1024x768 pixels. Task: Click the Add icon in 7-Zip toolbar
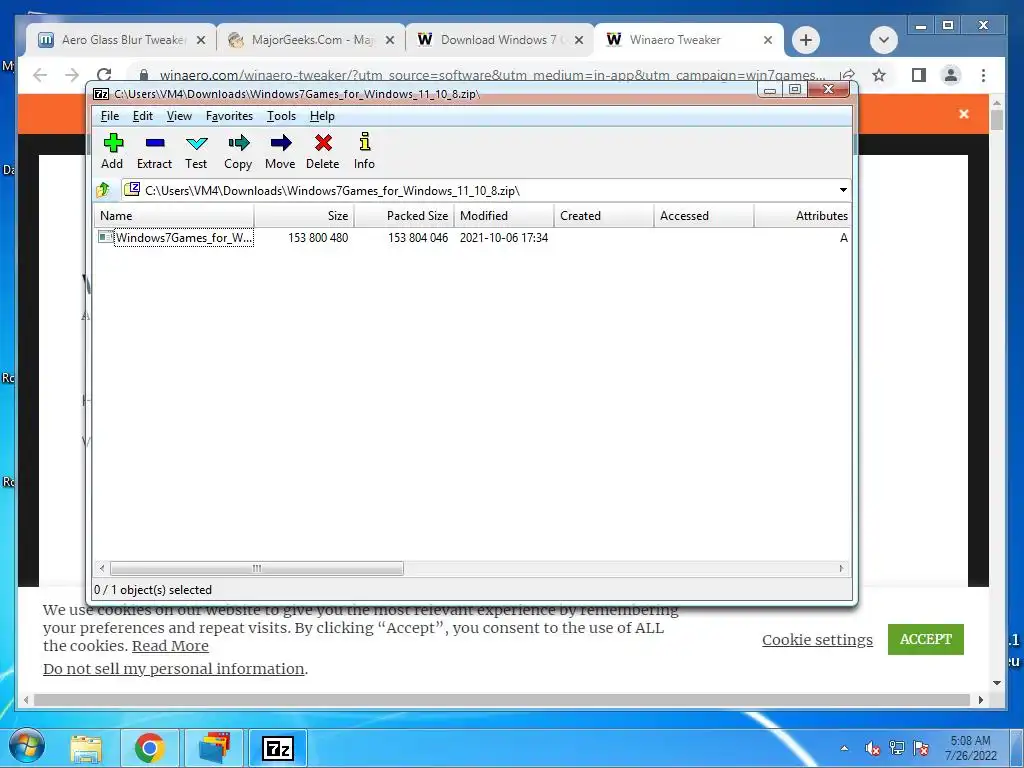[112, 152]
